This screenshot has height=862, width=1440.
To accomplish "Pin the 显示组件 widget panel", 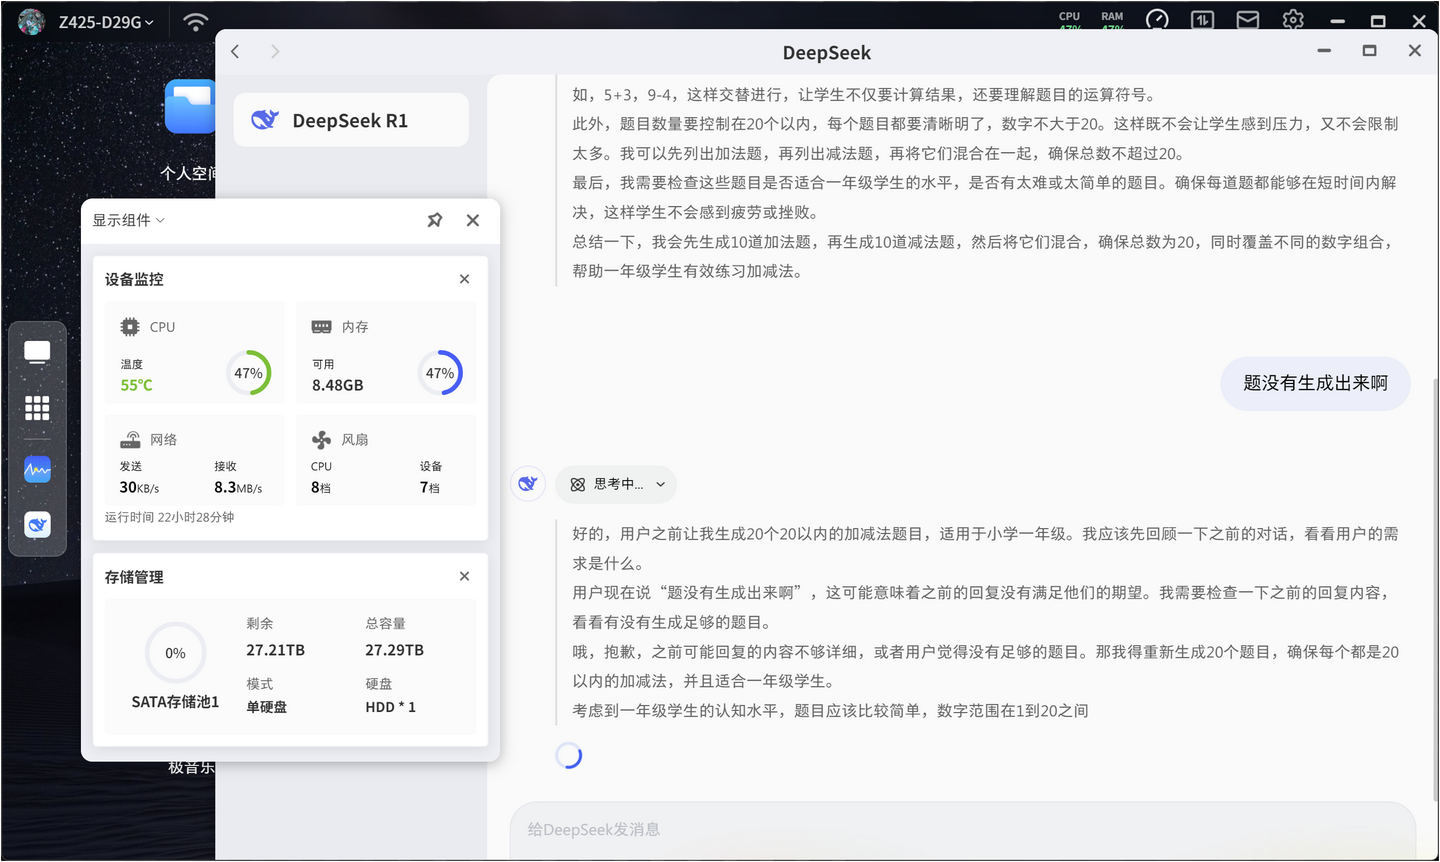I will 435,220.
